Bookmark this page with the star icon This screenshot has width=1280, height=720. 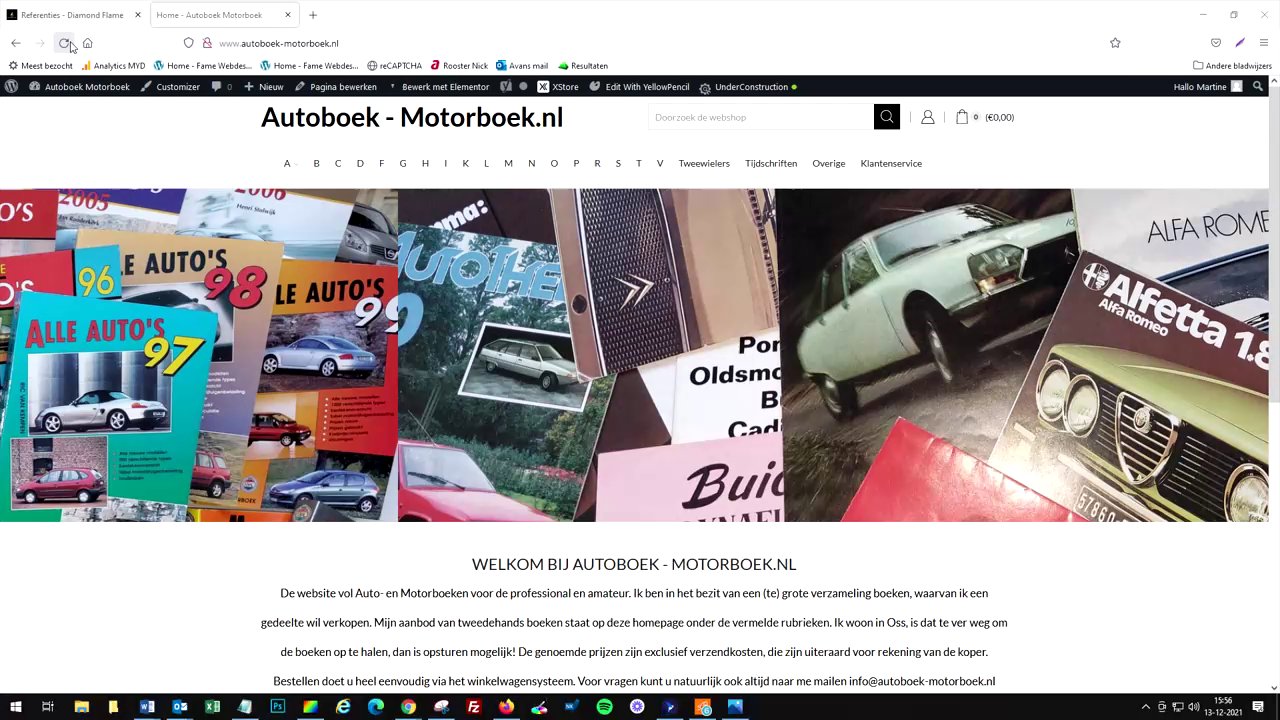pyautogui.click(x=1115, y=43)
